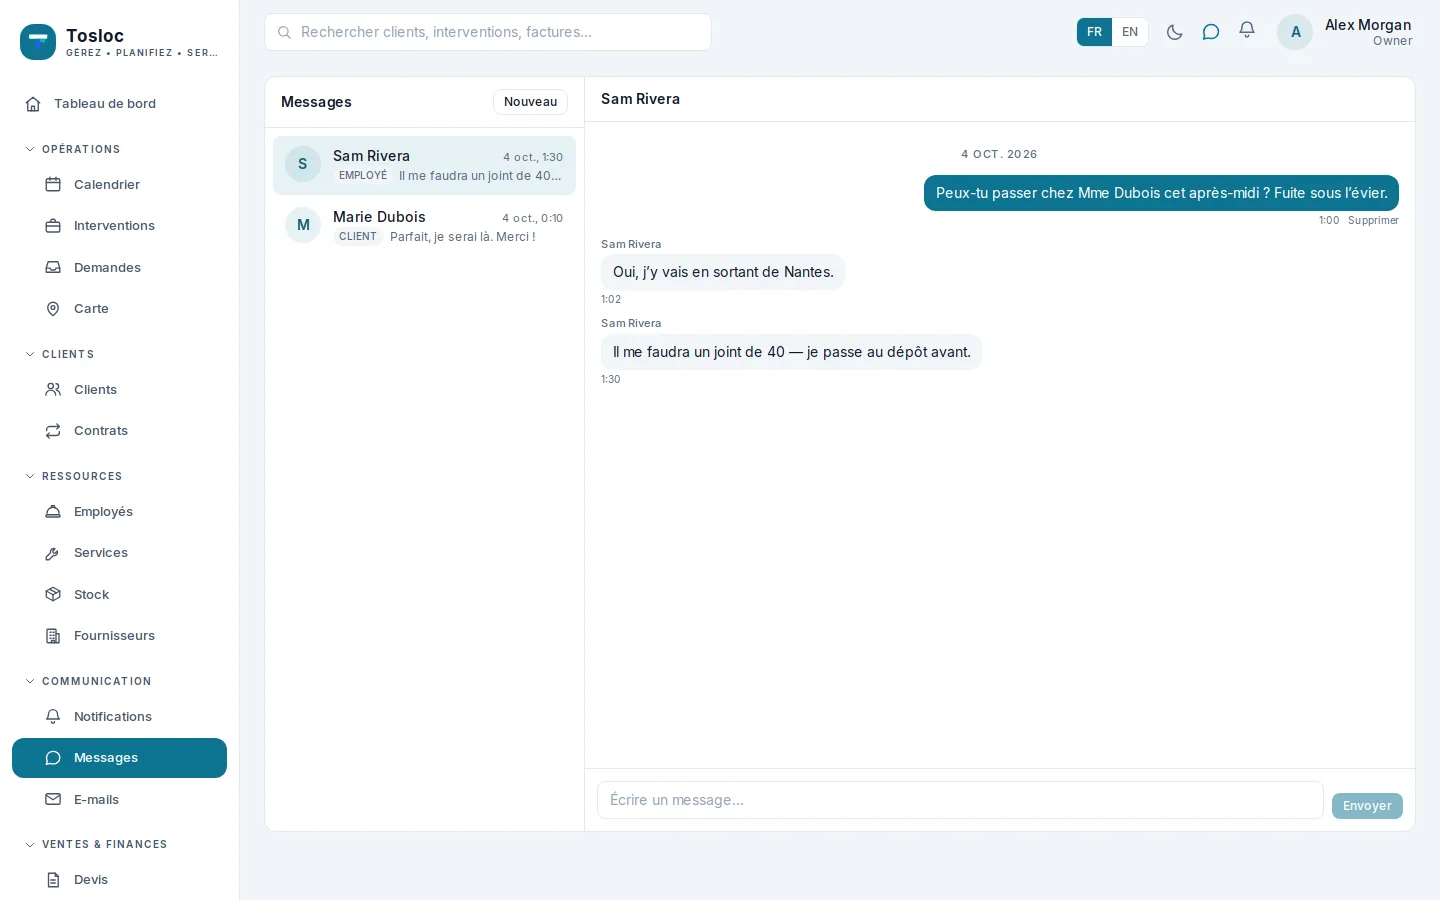Open the E-mails envelope icon
Screen dimensions: 1440x900
click(53, 800)
